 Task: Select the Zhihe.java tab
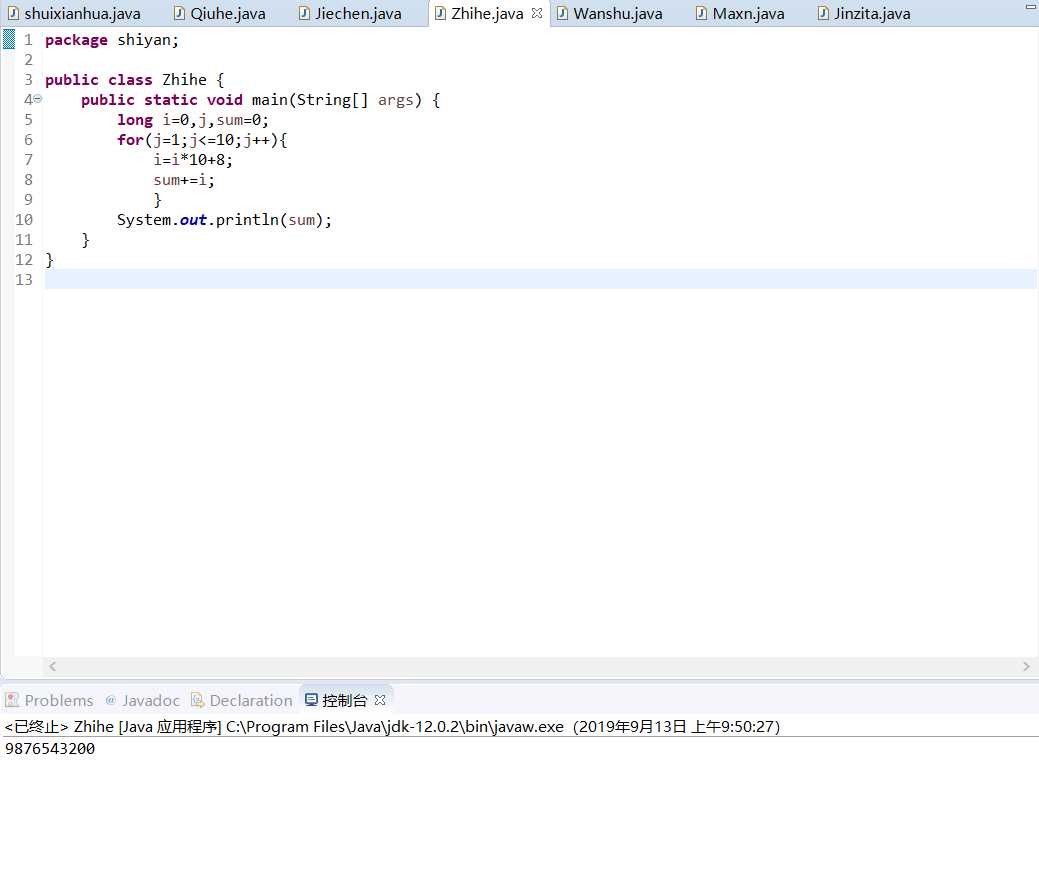point(487,13)
